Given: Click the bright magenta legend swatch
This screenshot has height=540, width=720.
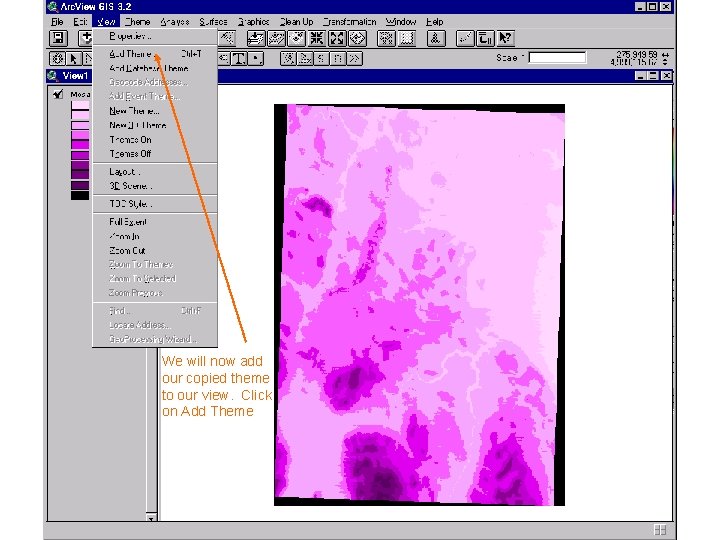Looking at the screenshot, I should coord(80,145).
